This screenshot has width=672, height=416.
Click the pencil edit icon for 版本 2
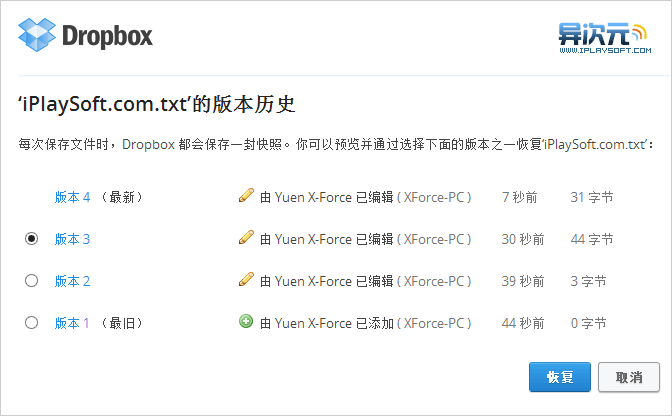tap(246, 279)
